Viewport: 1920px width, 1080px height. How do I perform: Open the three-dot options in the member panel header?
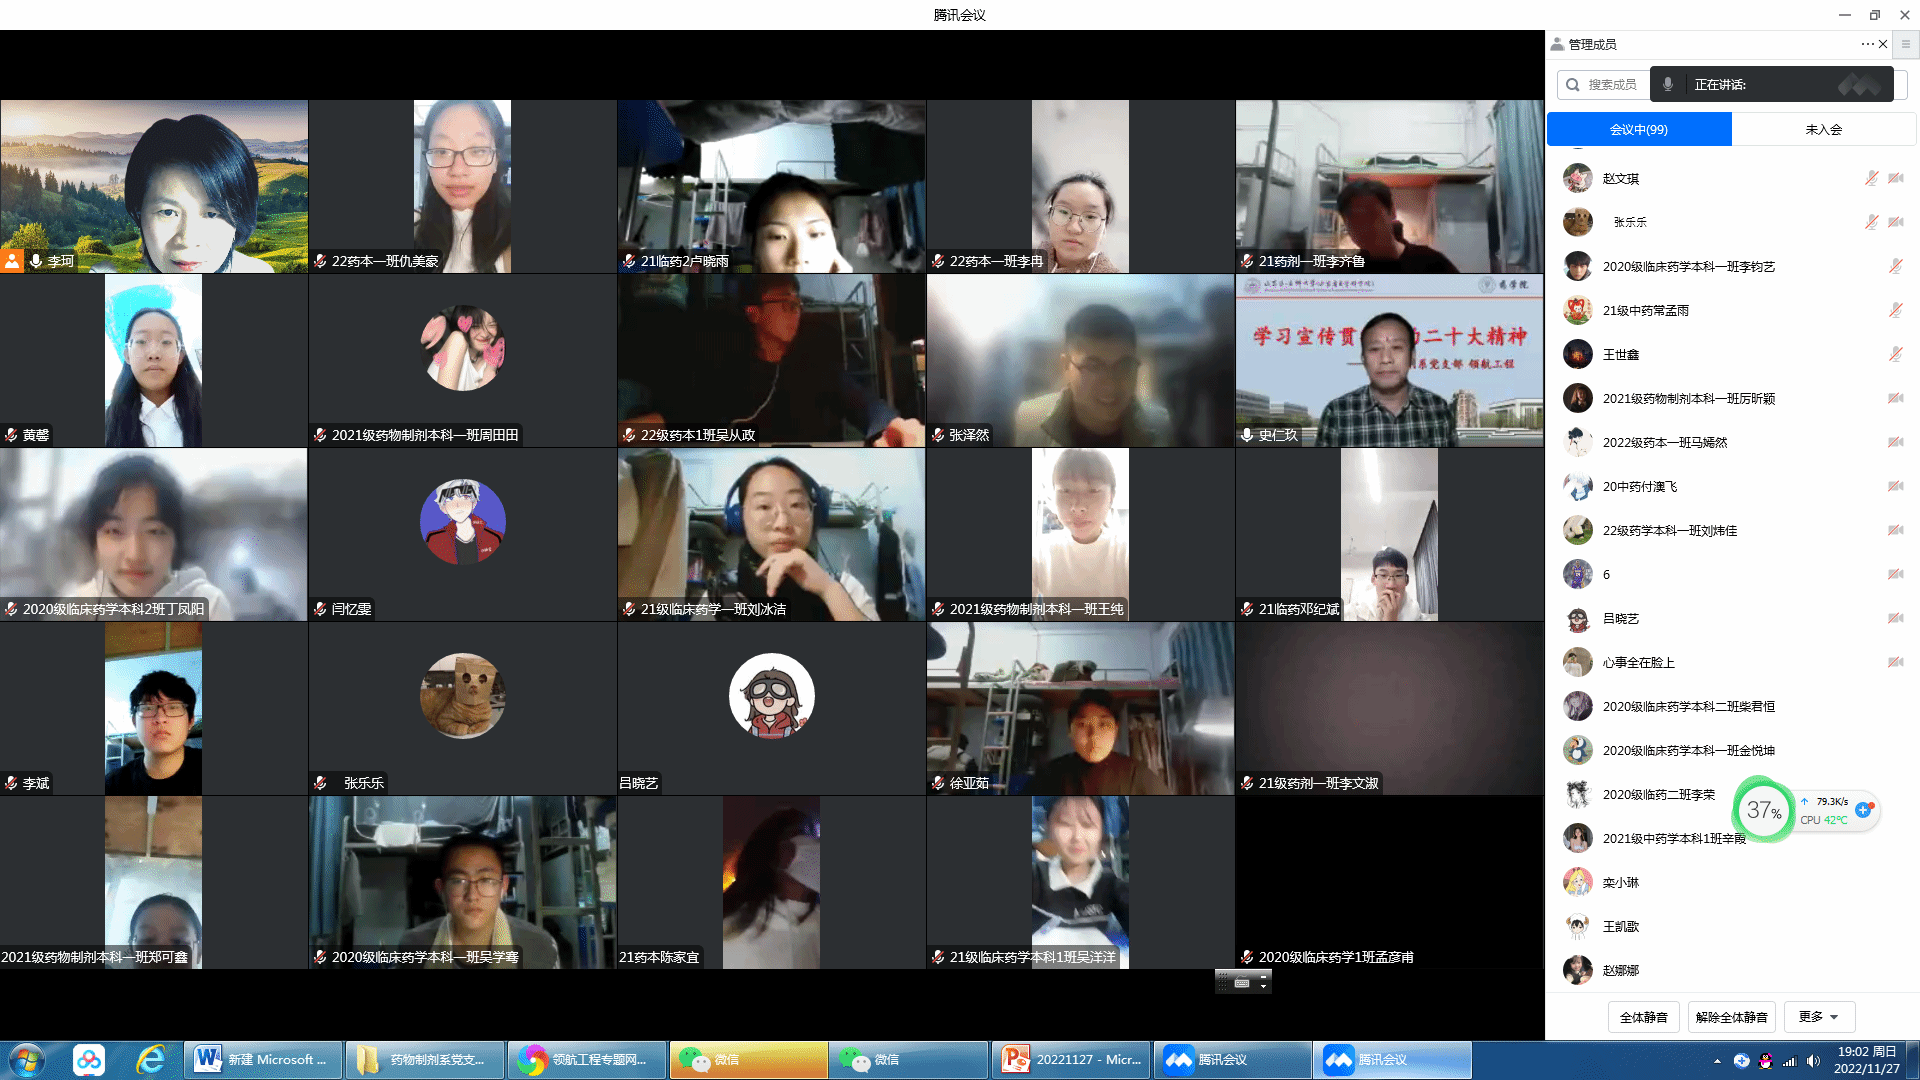click(x=1866, y=44)
